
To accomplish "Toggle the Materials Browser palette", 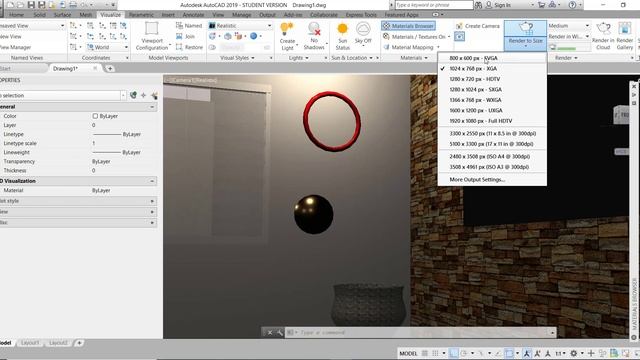I will [x=408, y=26].
